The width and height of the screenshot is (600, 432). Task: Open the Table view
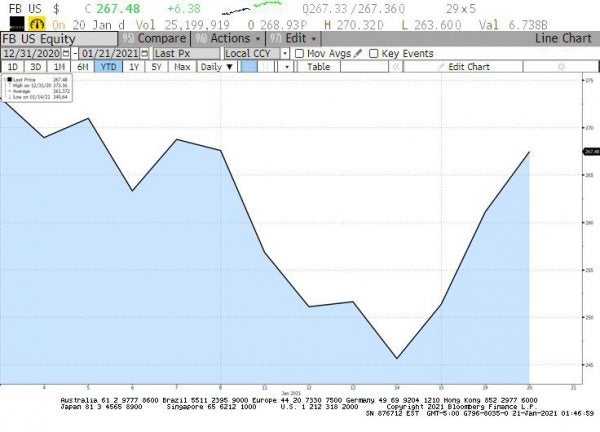318,67
